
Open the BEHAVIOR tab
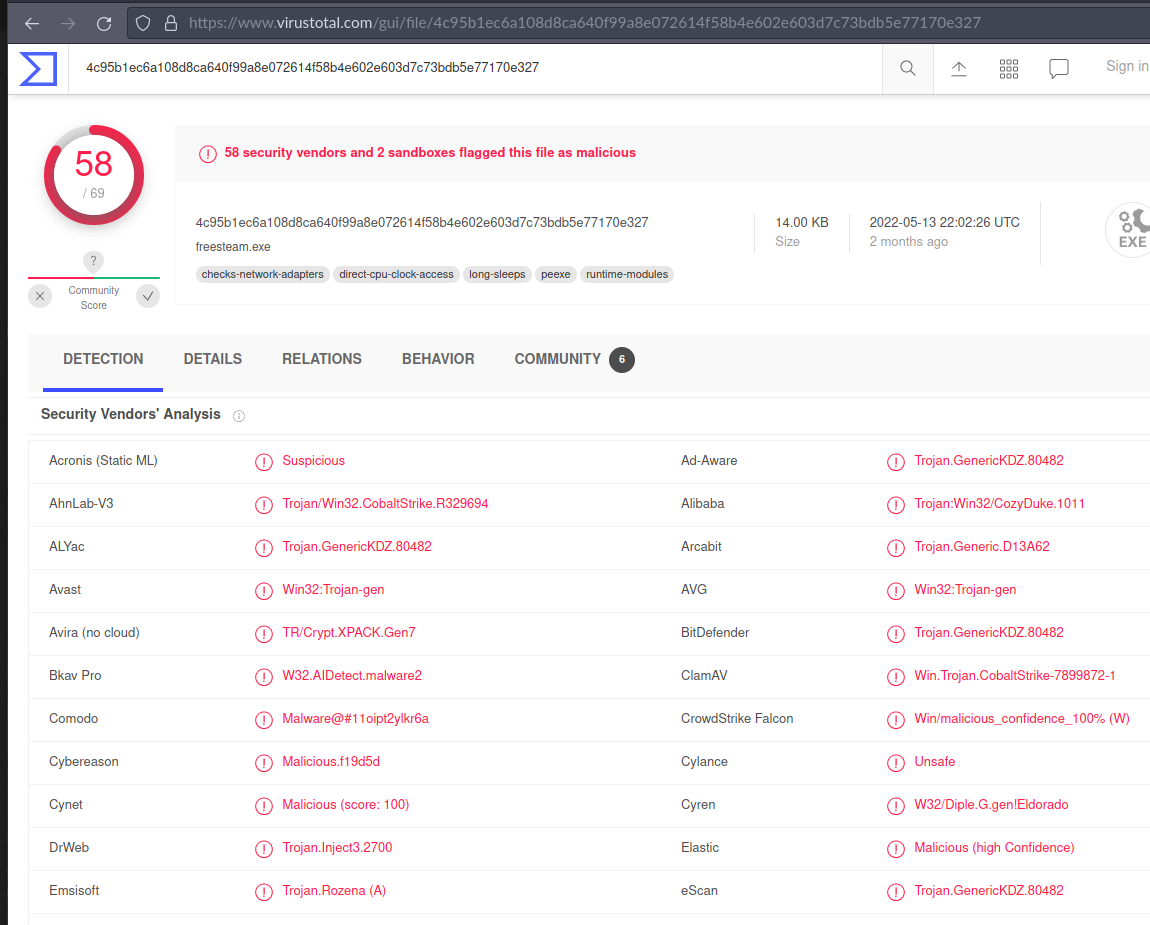[438, 359]
